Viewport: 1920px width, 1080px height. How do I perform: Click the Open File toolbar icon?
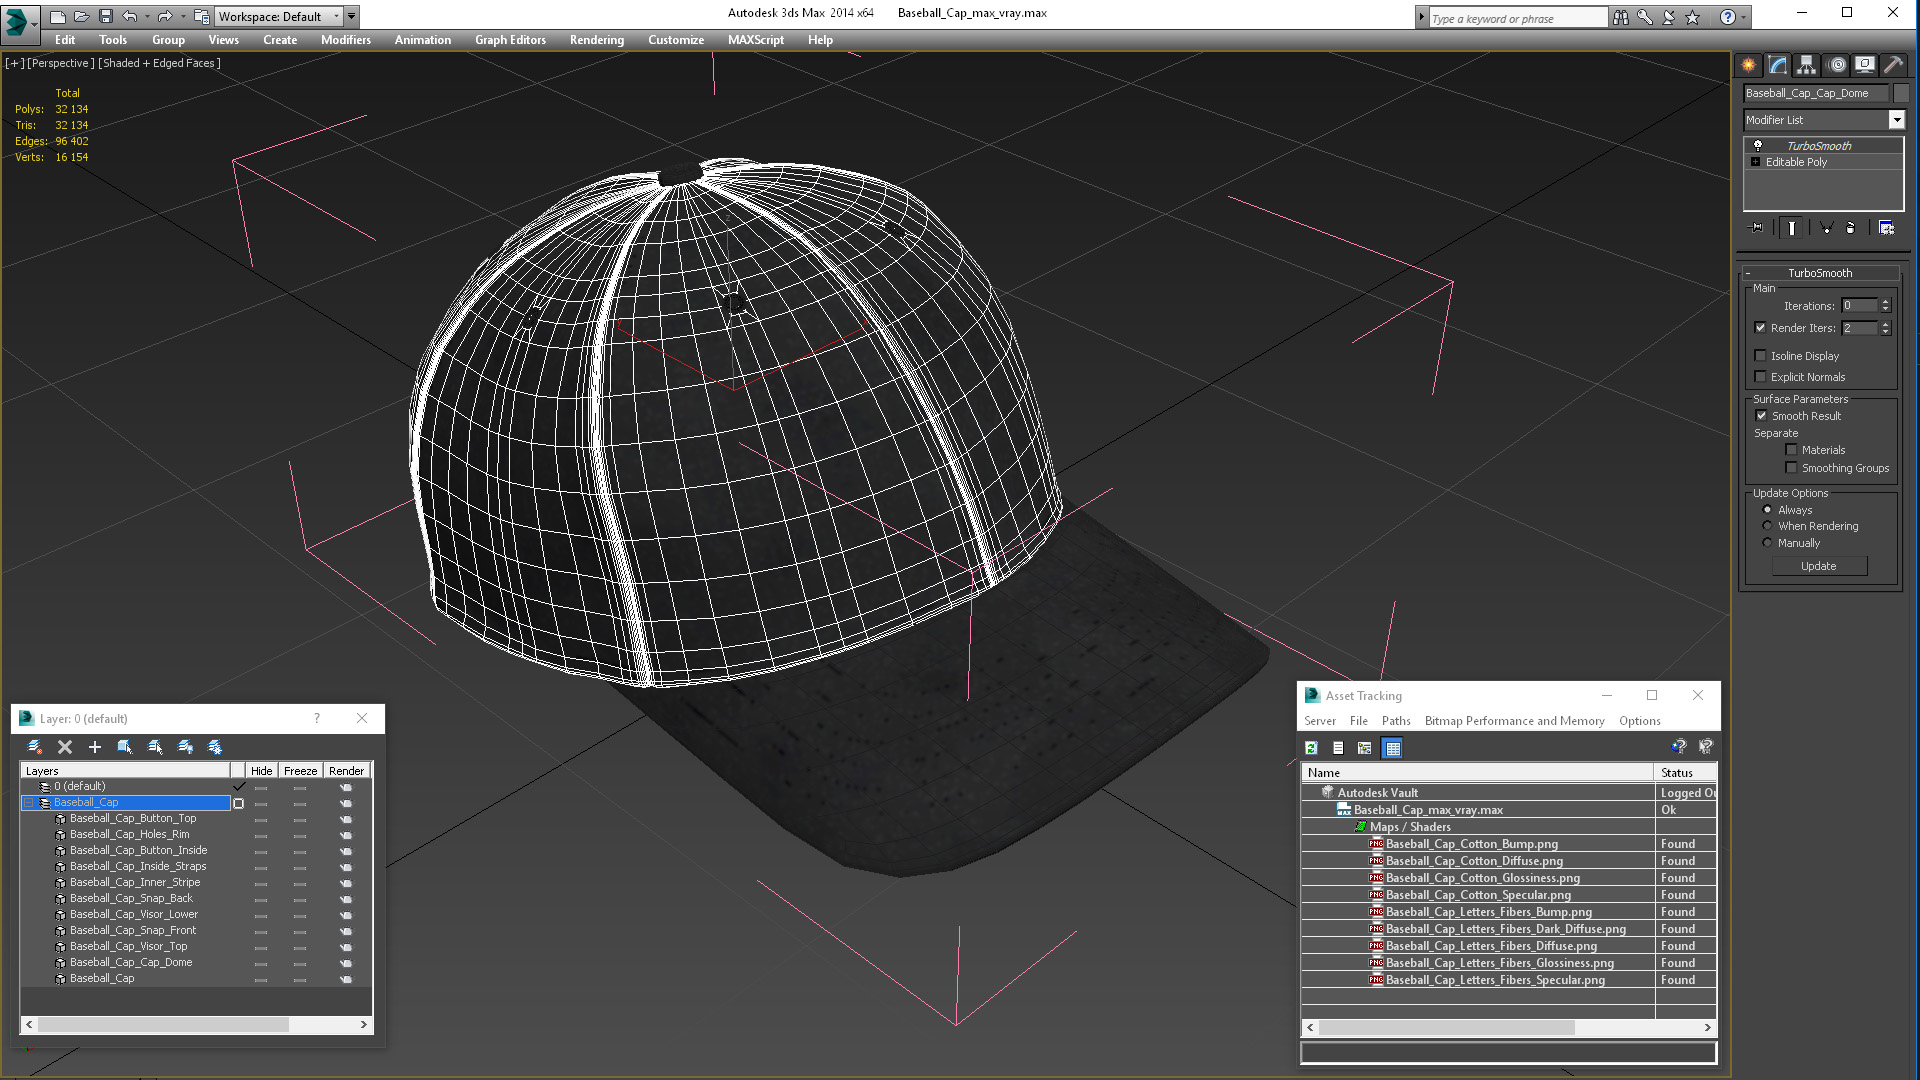[x=81, y=16]
